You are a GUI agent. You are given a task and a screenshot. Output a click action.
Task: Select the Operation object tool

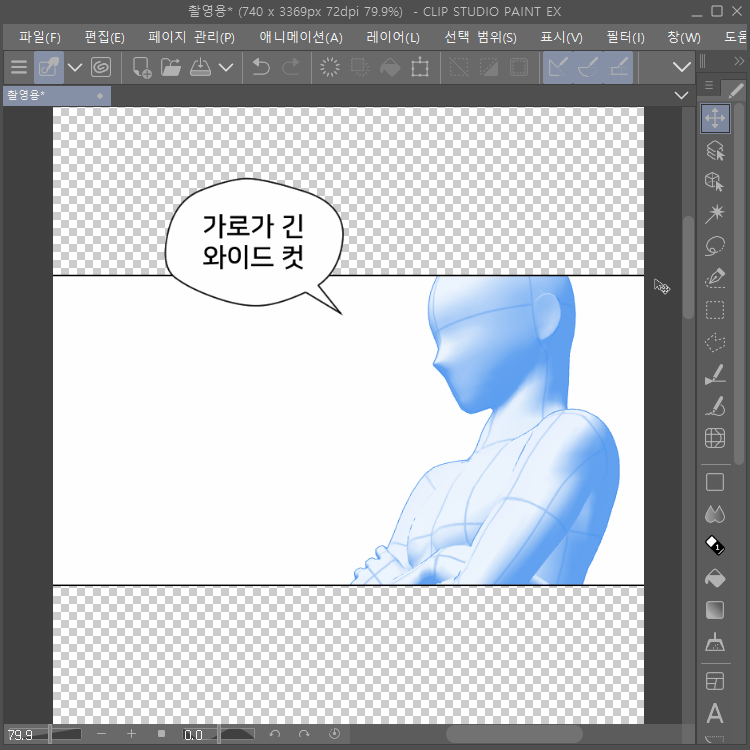[x=715, y=150]
